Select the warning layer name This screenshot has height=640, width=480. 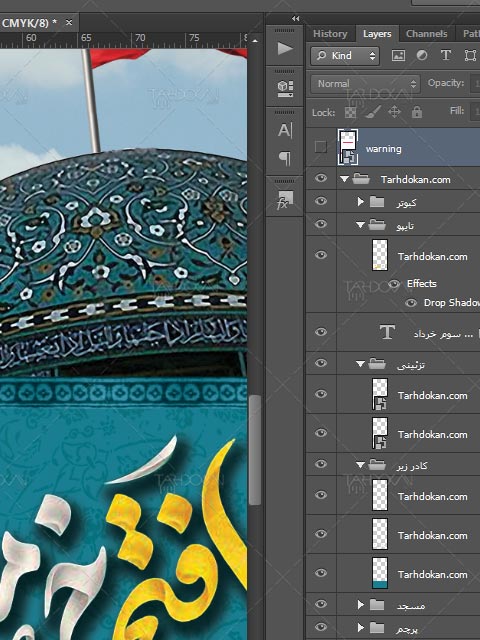point(384,149)
